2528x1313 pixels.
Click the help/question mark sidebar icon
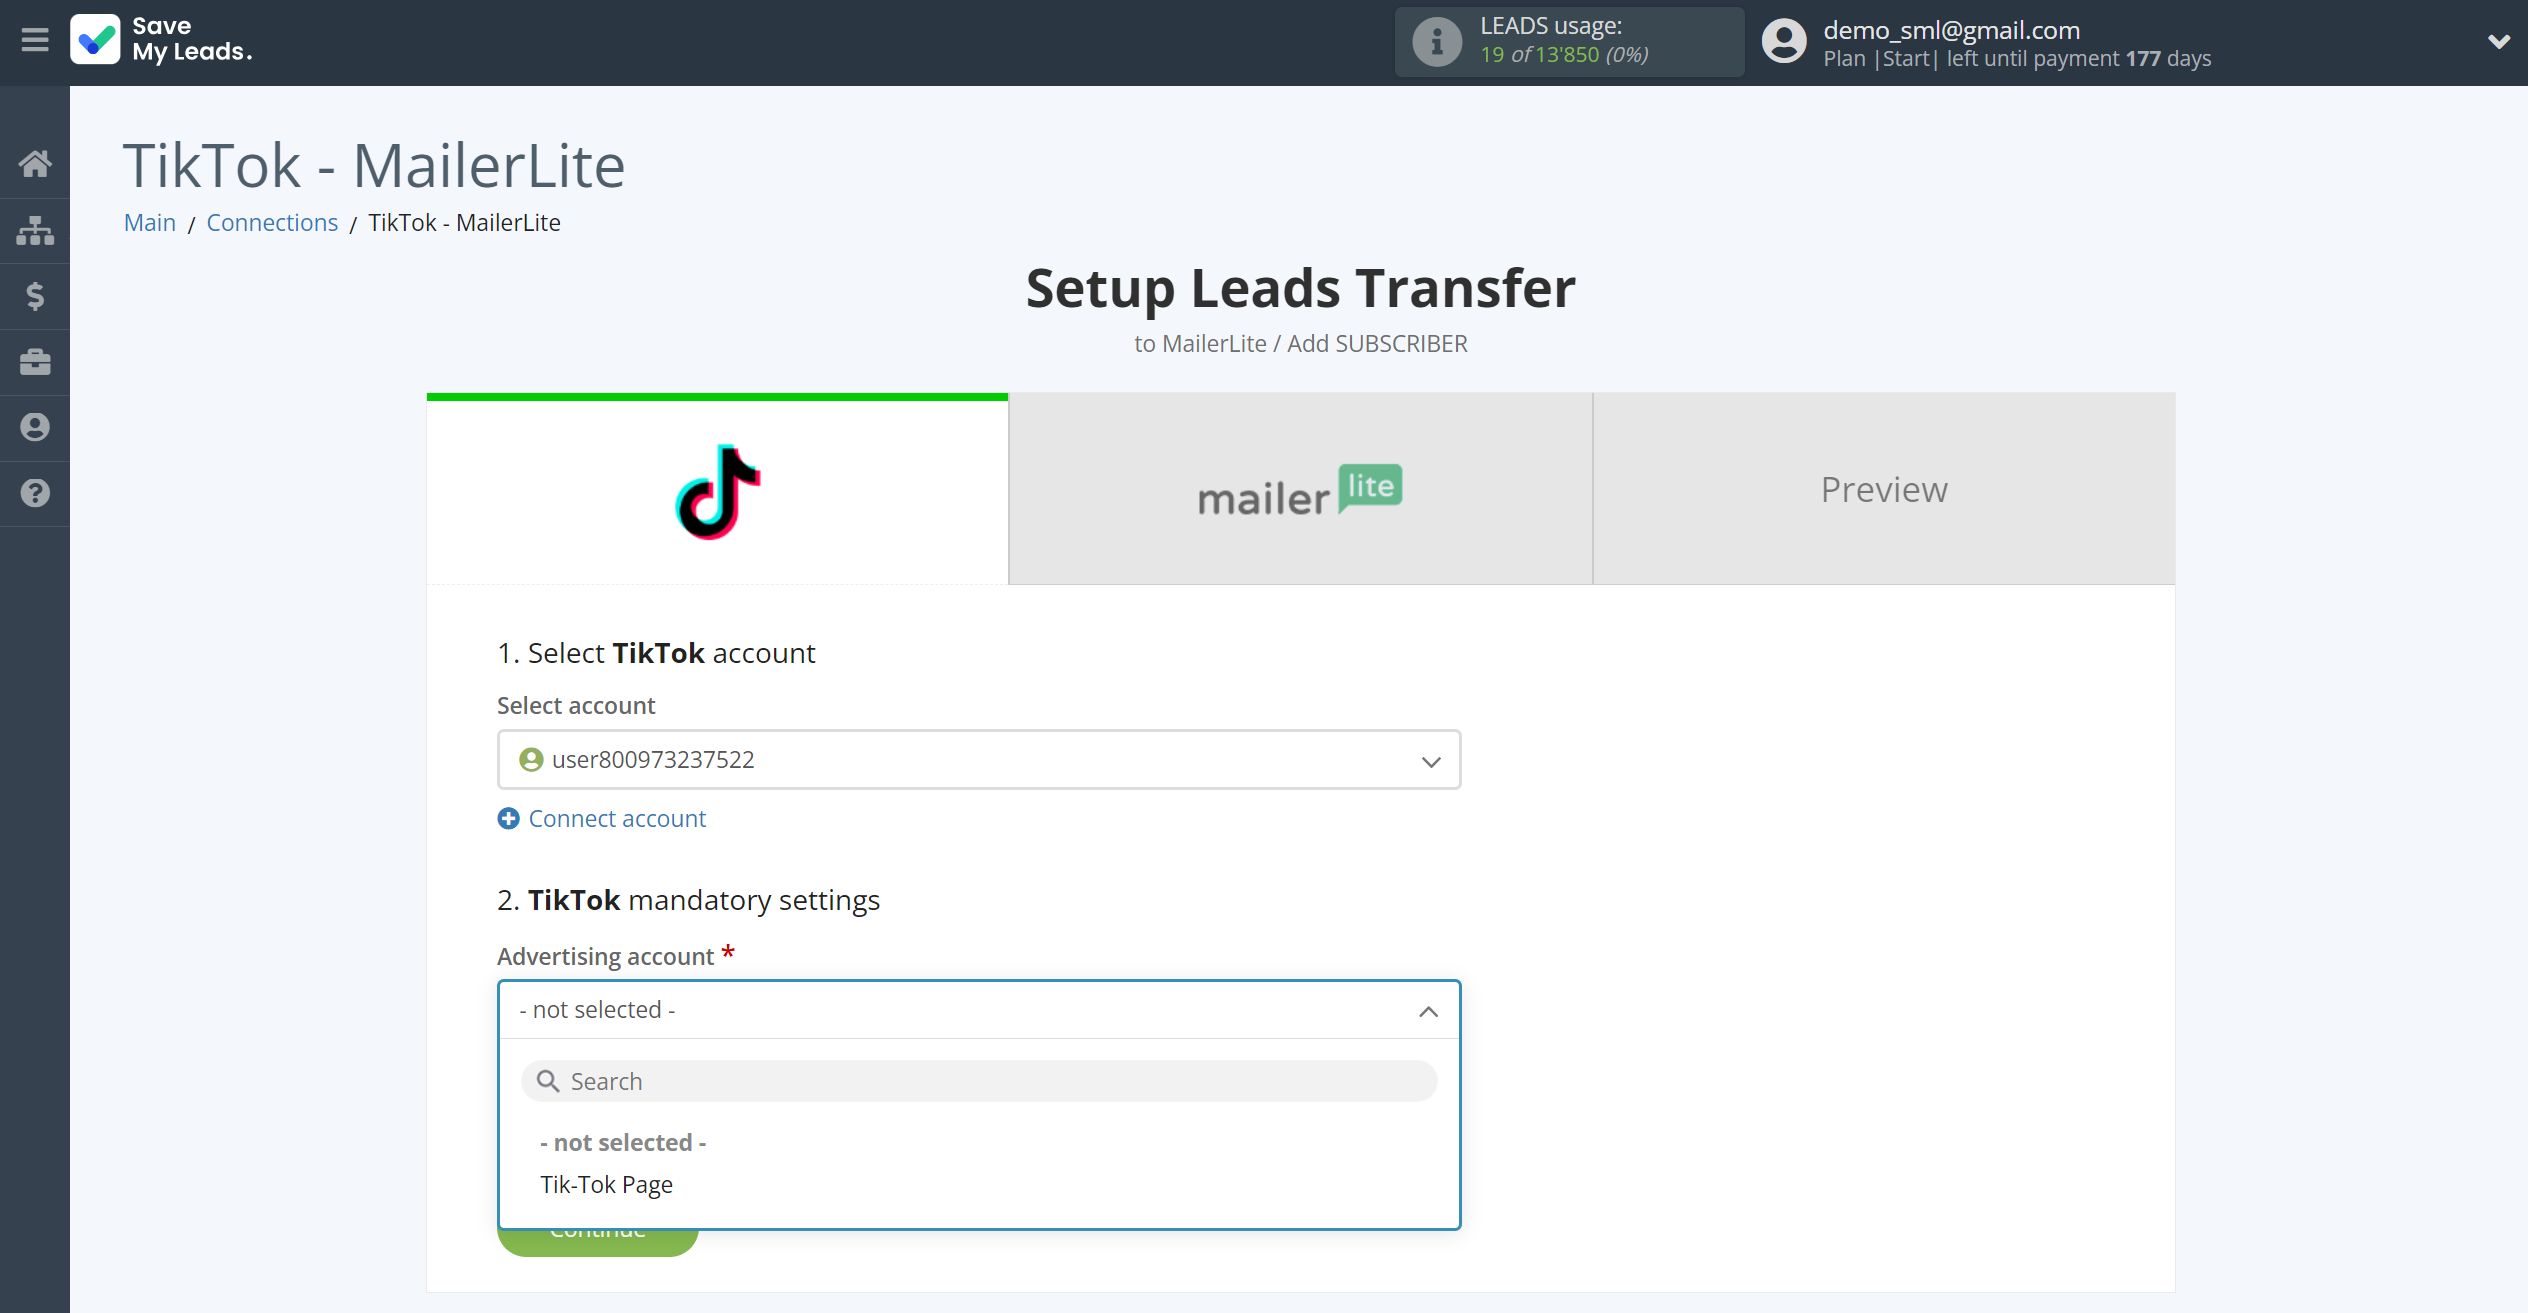click(35, 493)
